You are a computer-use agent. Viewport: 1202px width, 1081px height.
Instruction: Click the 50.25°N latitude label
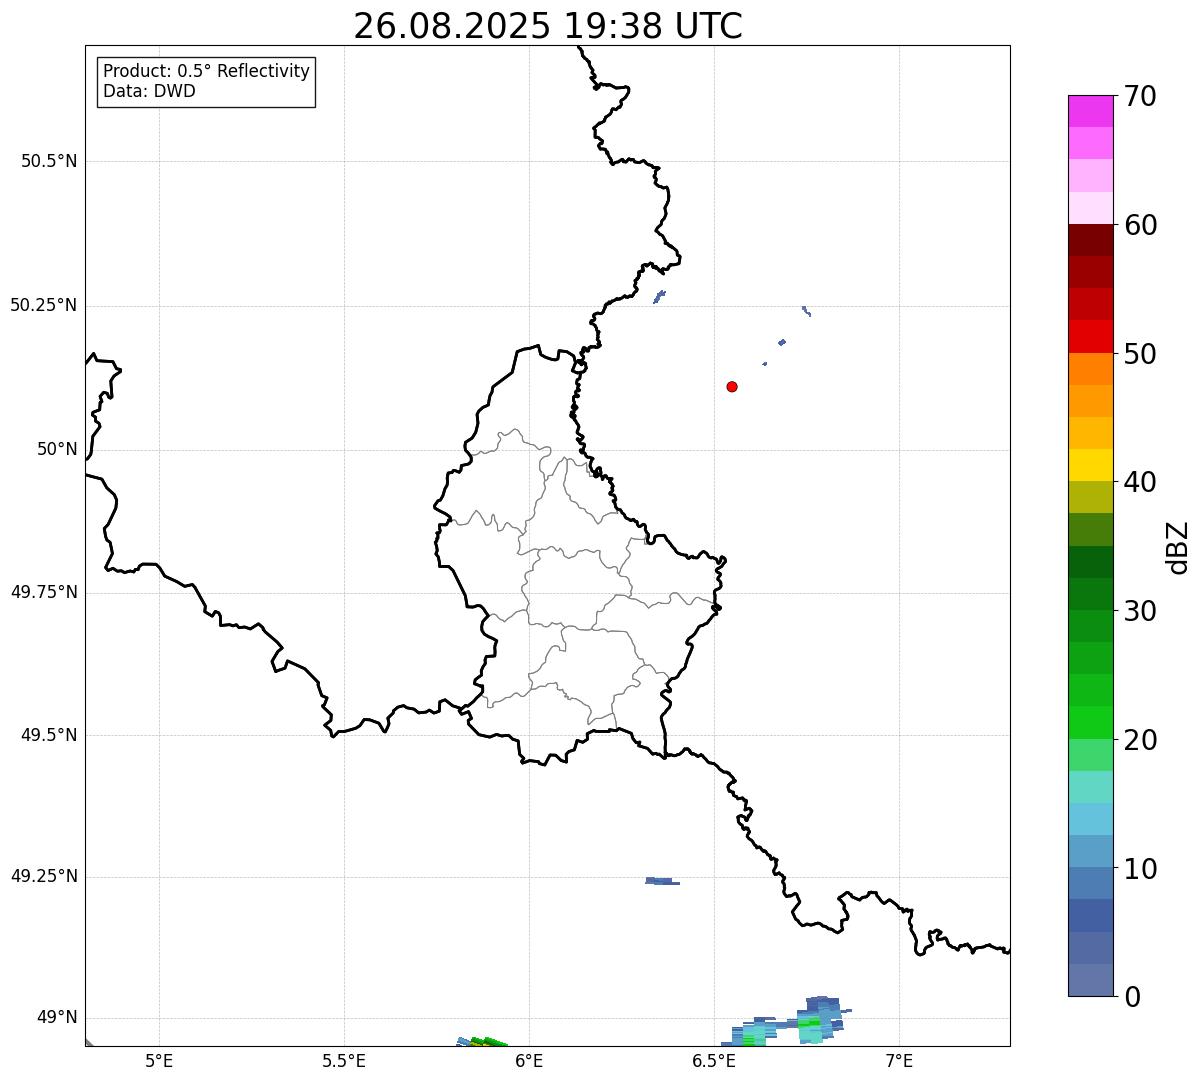[x=44, y=305]
